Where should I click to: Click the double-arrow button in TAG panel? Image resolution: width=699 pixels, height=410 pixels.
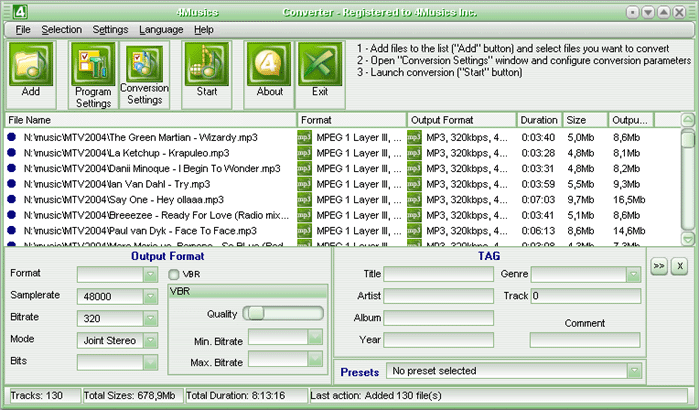[659, 266]
